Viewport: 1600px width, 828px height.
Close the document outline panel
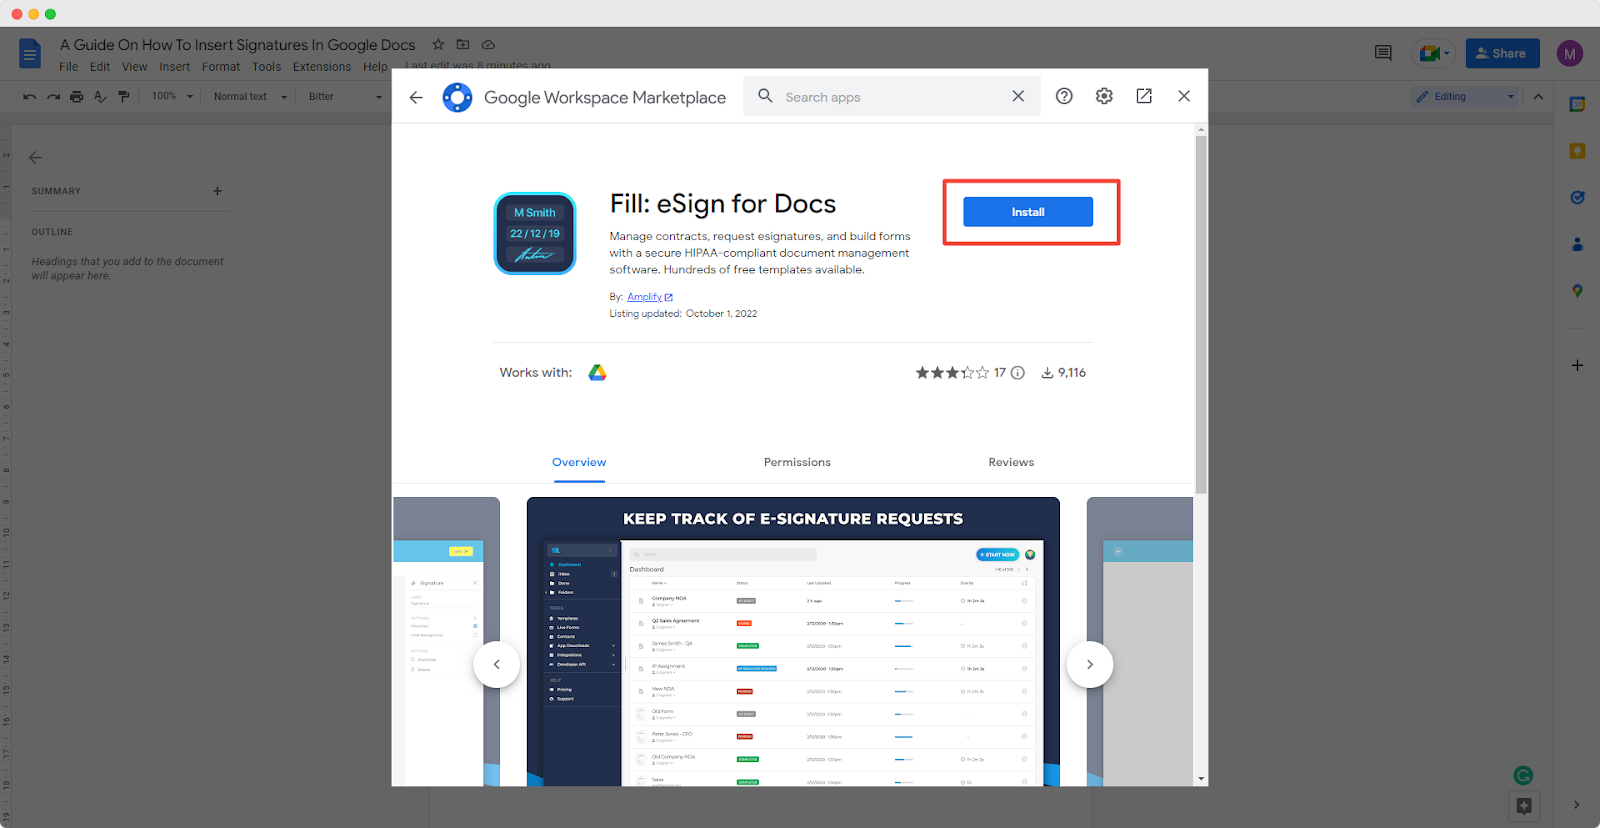pyautogui.click(x=35, y=157)
